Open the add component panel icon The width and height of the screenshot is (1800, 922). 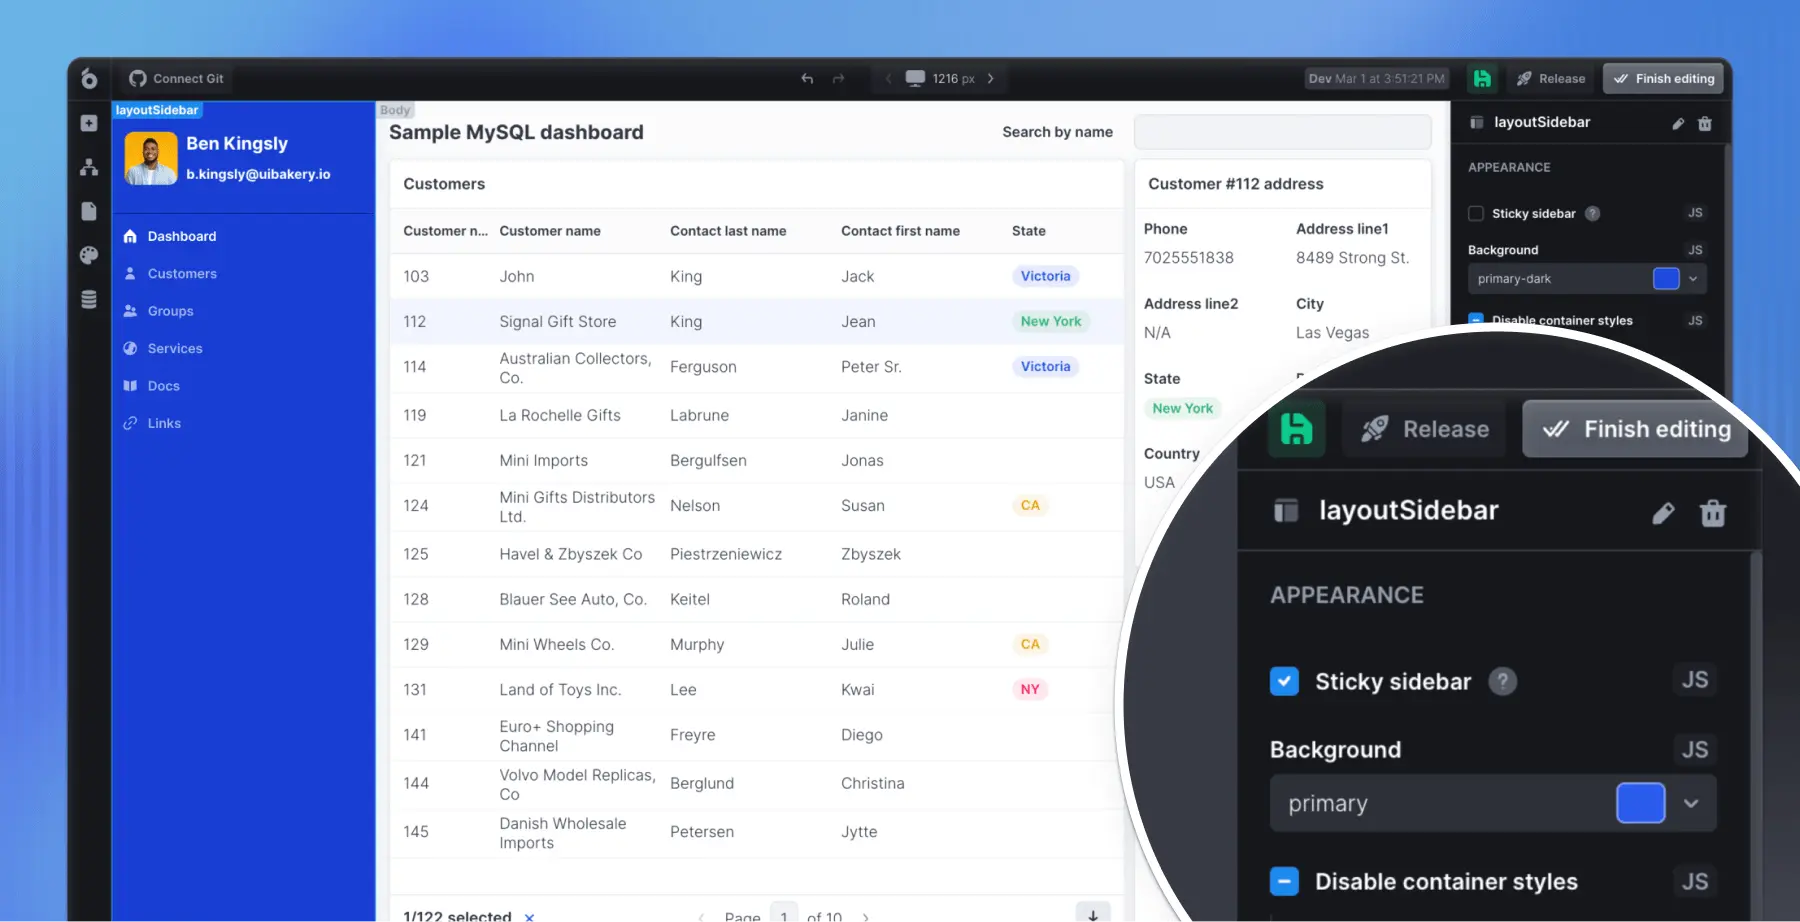point(89,123)
